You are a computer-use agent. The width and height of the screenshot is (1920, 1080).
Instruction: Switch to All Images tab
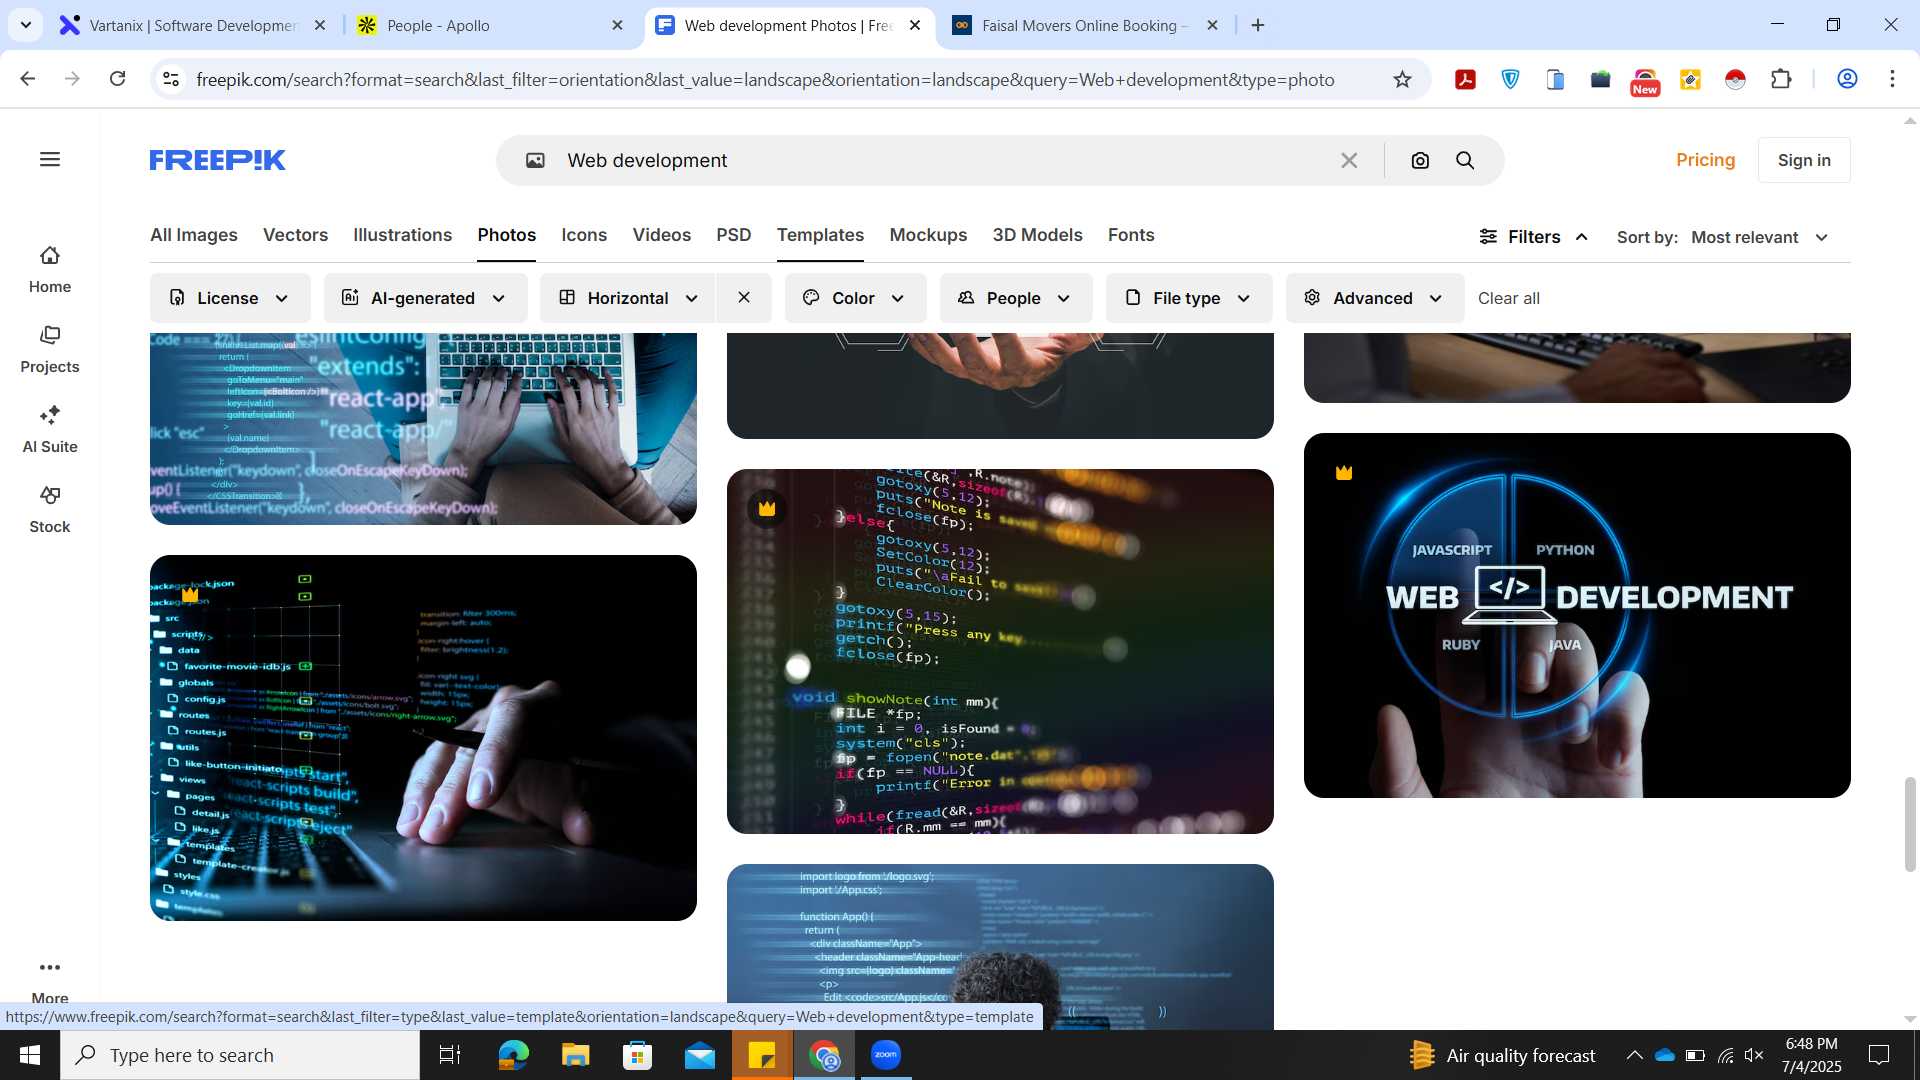[194, 235]
